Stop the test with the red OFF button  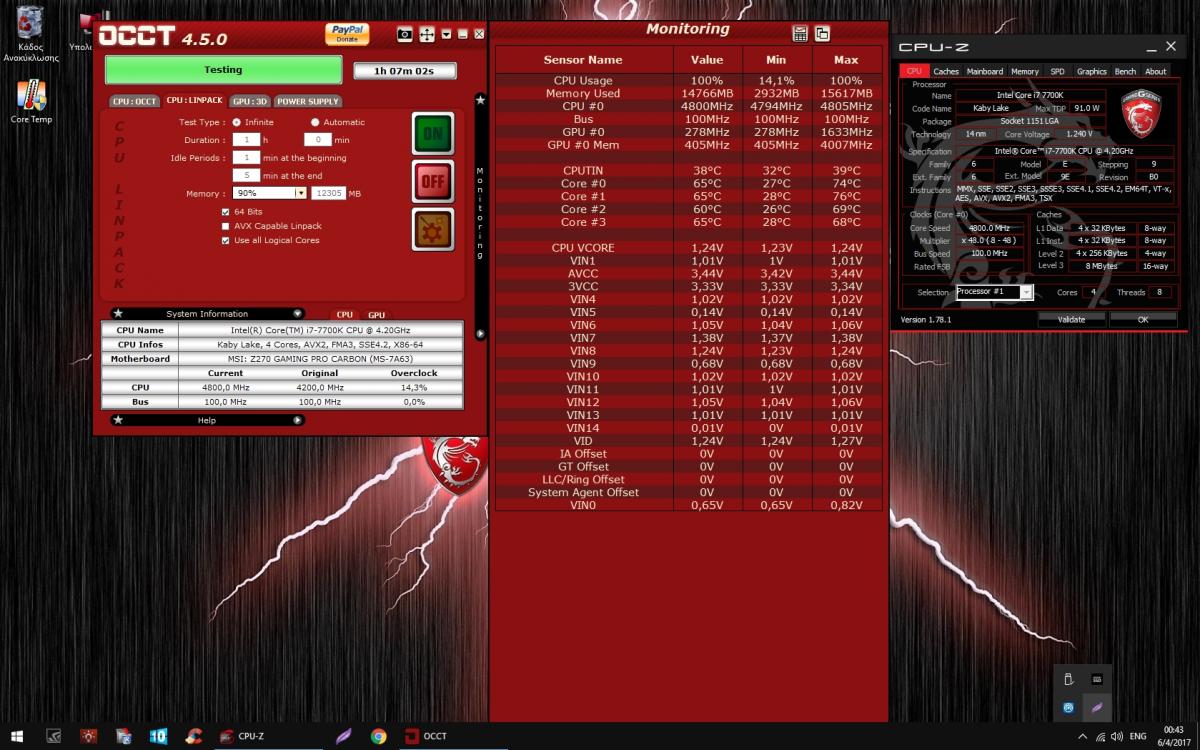pyautogui.click(x=433, y=181)
